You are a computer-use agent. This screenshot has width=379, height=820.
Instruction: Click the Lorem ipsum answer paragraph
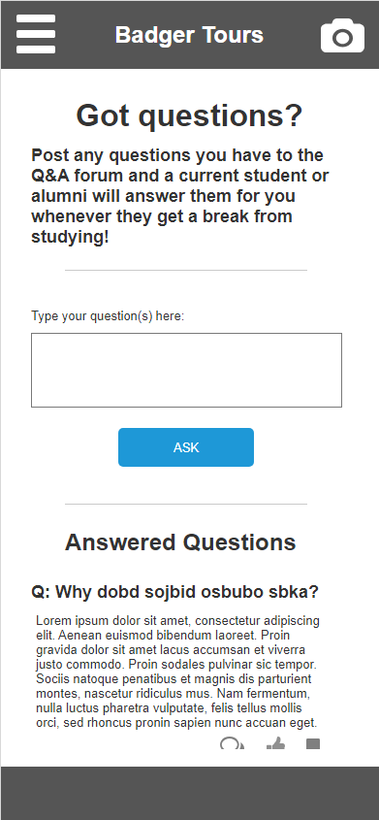(178, 672)
